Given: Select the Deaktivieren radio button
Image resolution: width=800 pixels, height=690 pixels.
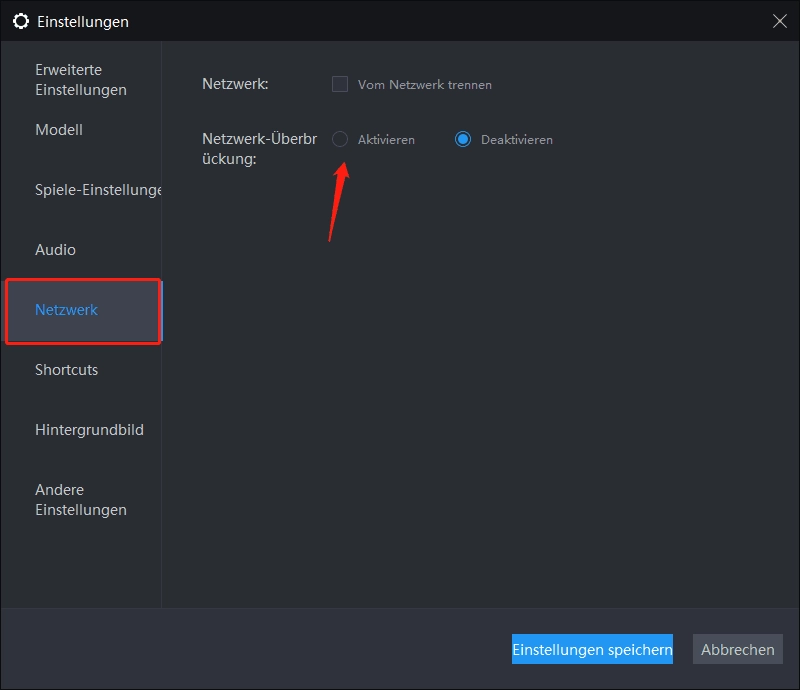Looking at the screenshot, I should click(x=463, y=139).
